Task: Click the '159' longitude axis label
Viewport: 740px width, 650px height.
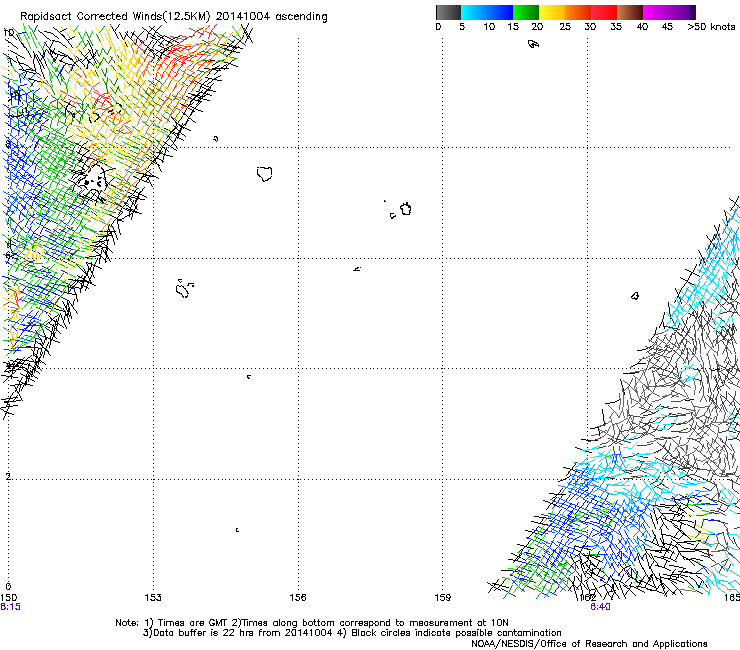Action: 443,598
